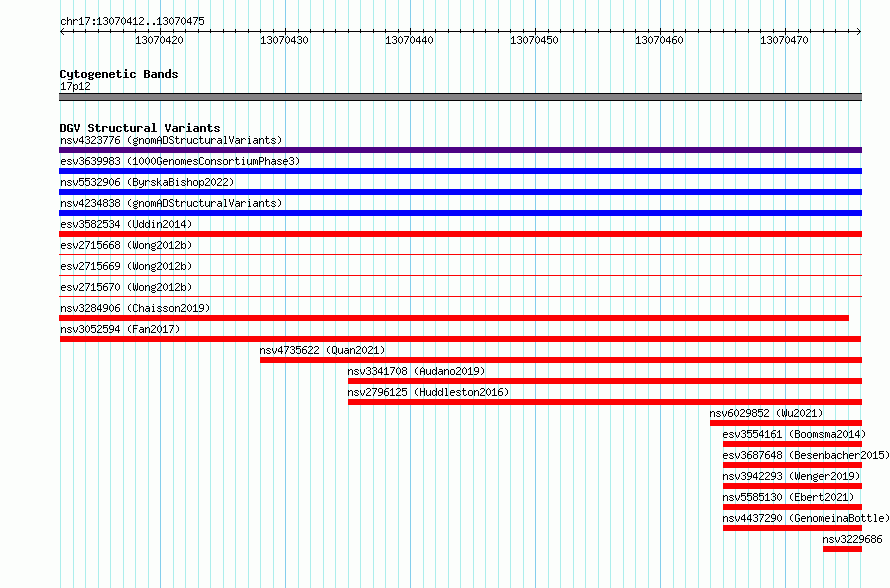Click the gray 17p12 cytogenetic band bar
Viewport: 890px width, 588px height.
click(x=460, y=97)
